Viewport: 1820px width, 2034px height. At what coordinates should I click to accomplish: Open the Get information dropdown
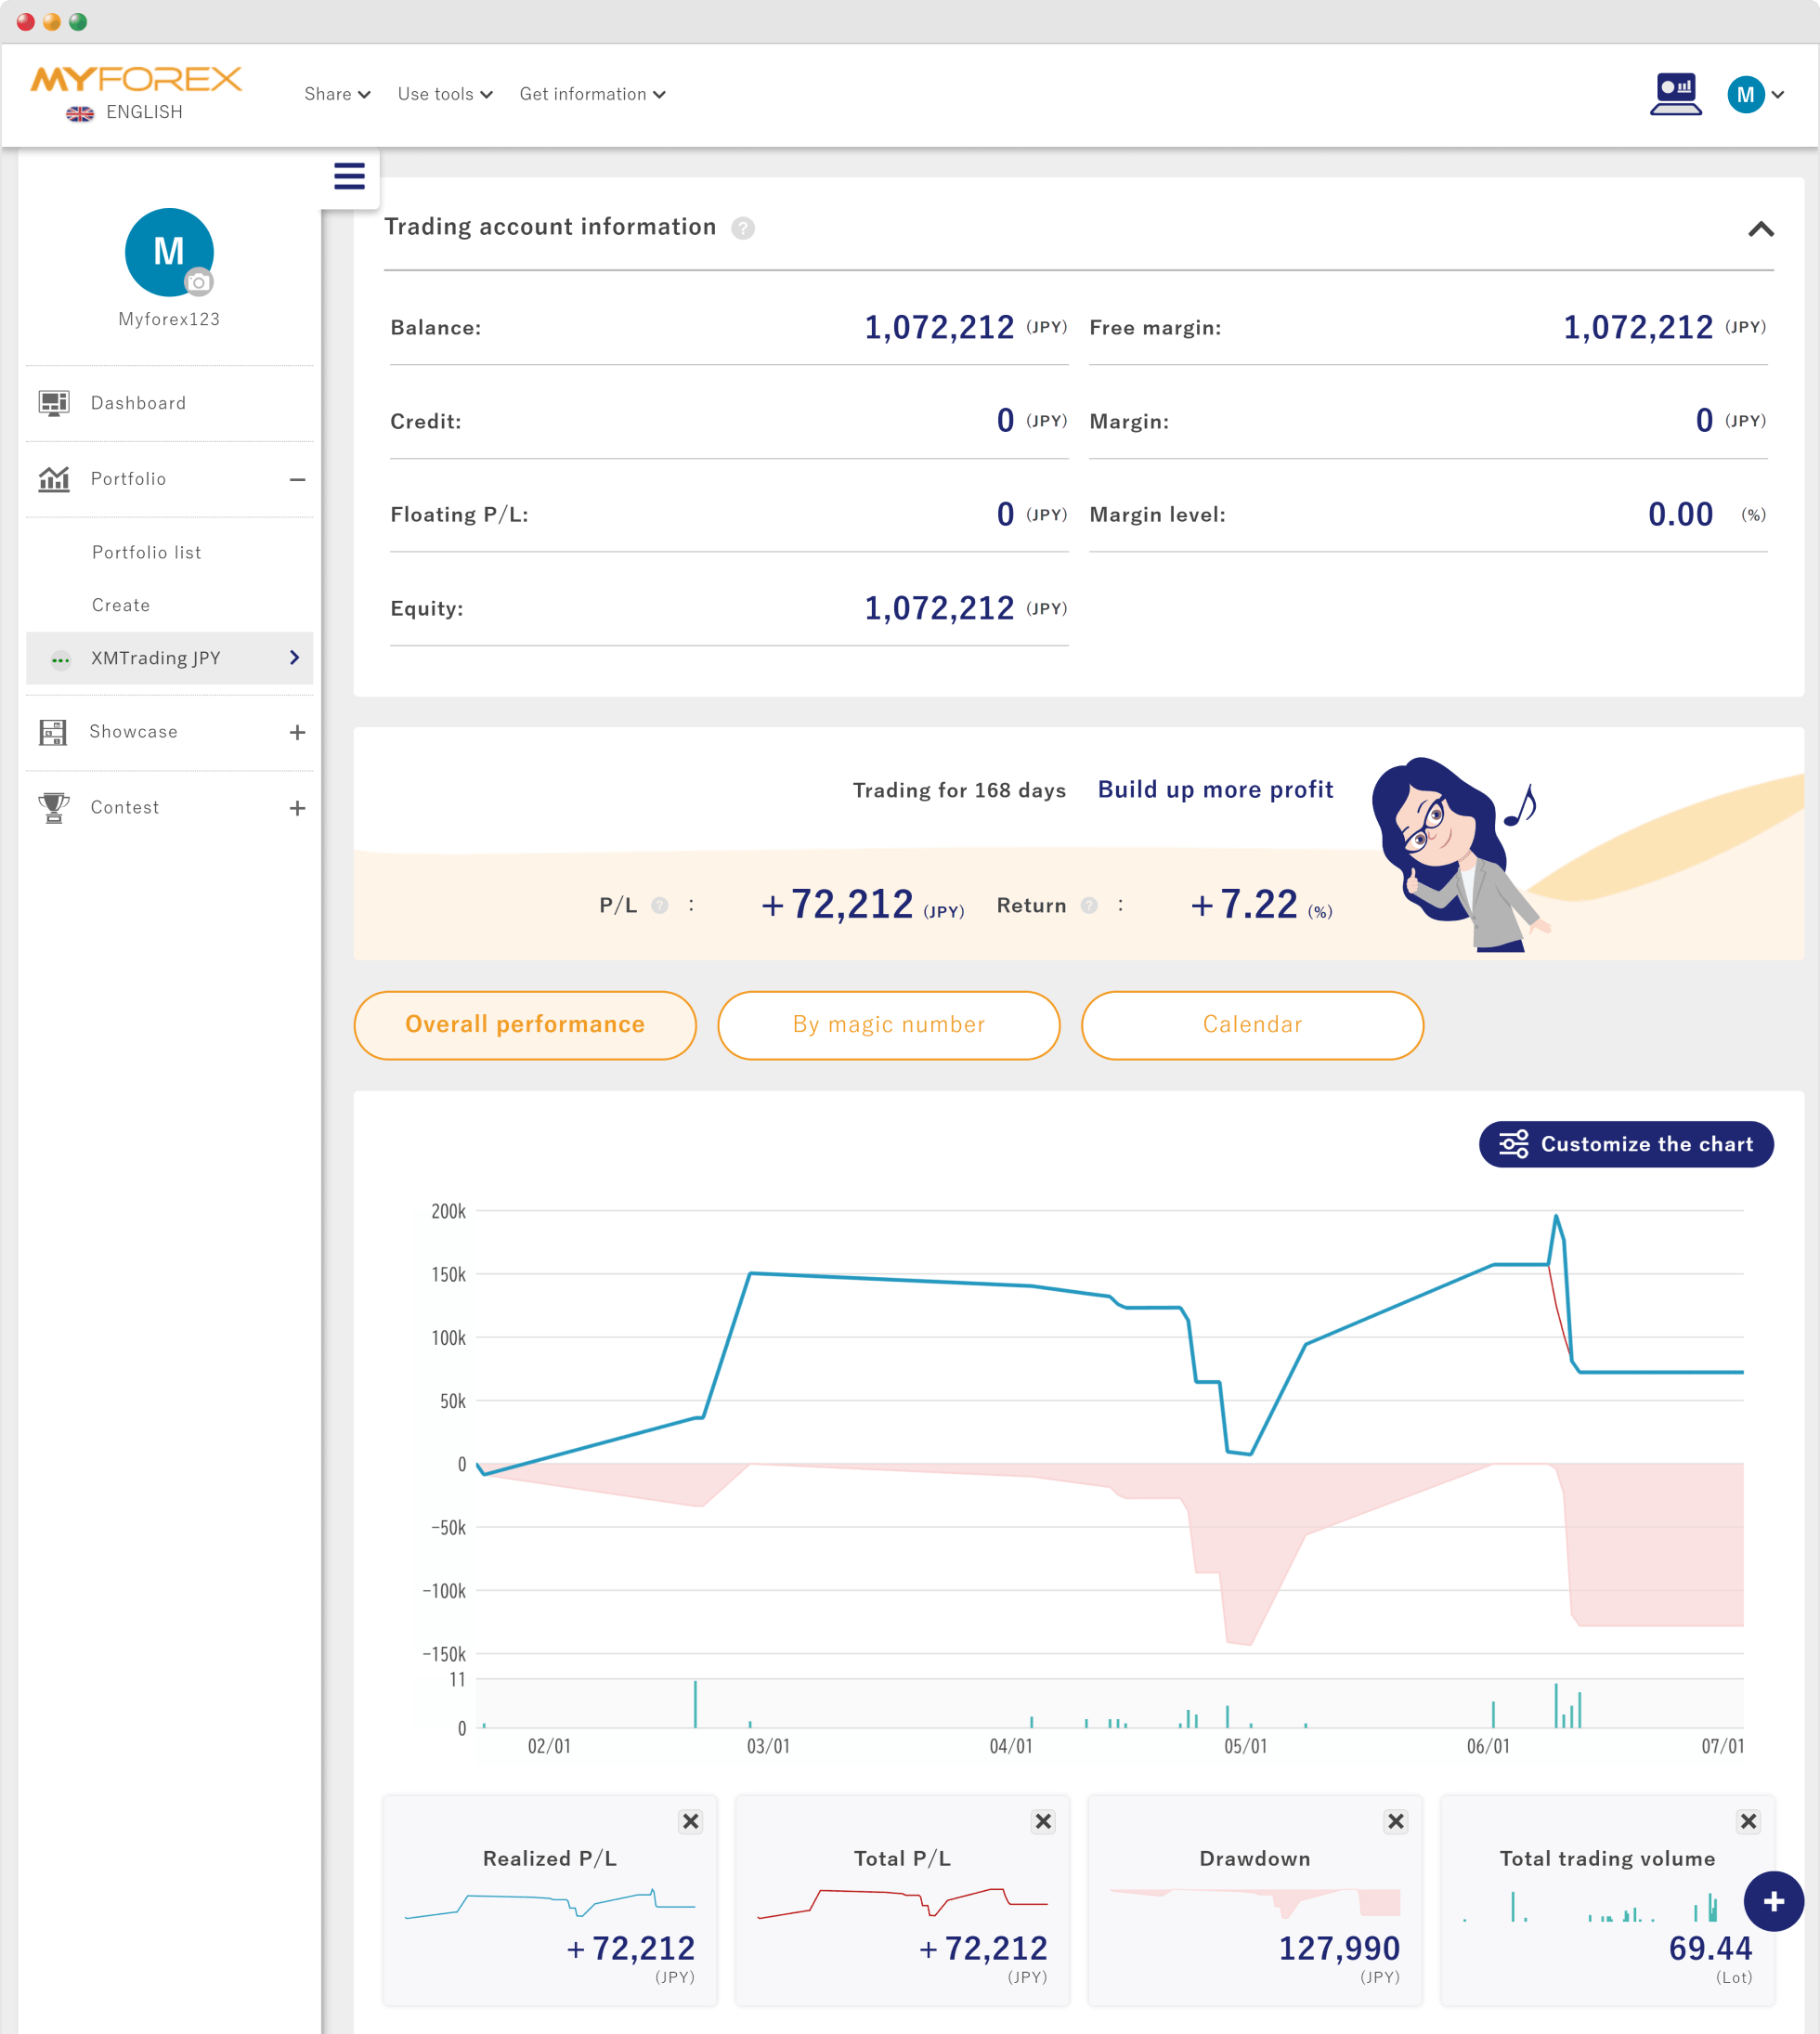592,94
